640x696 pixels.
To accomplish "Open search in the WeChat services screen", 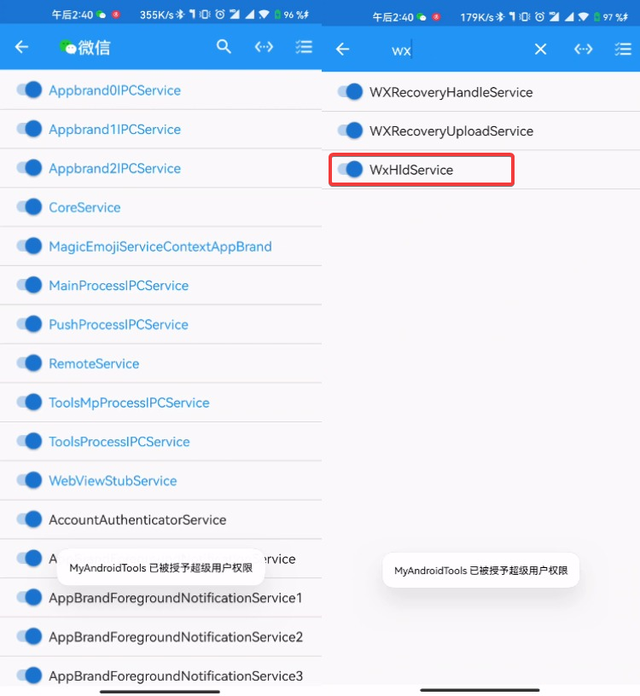I will point(224,46).
